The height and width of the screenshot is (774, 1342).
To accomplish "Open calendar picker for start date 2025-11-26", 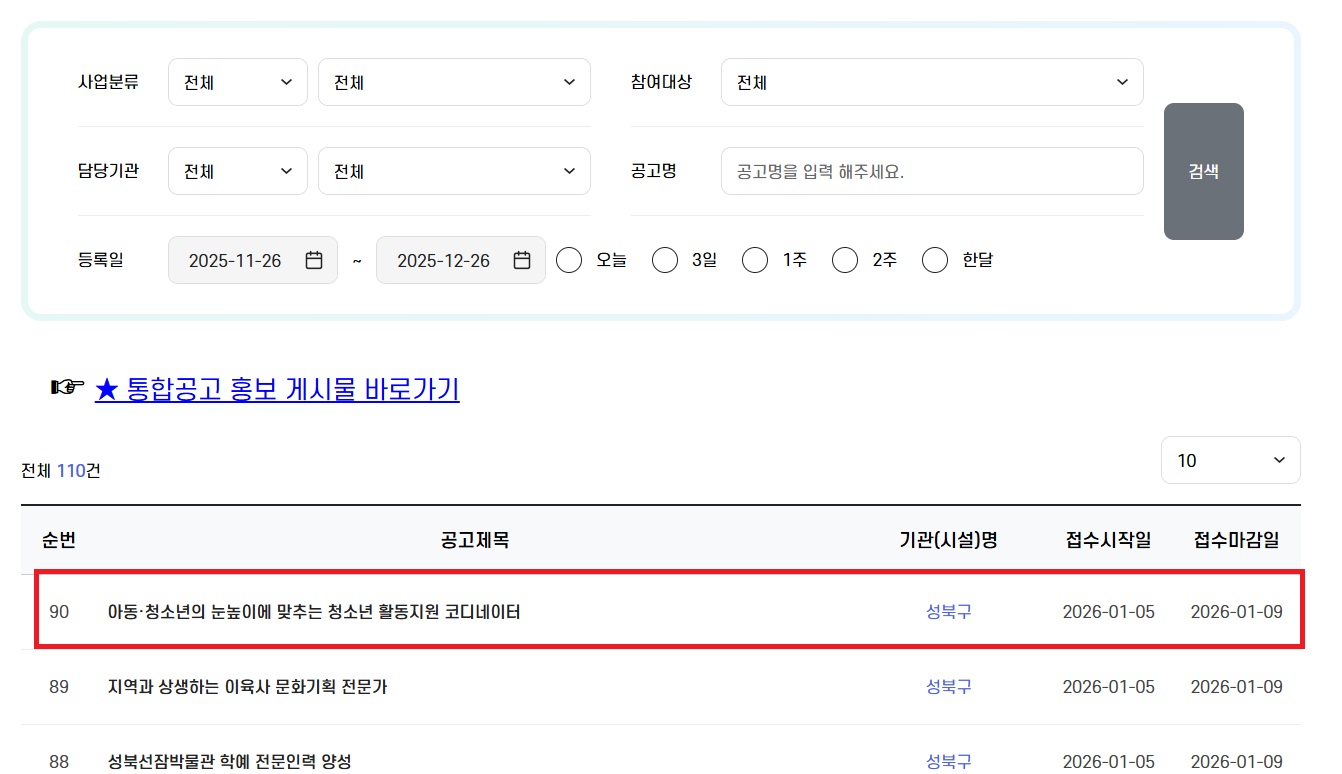I will [x=314, y=261].
